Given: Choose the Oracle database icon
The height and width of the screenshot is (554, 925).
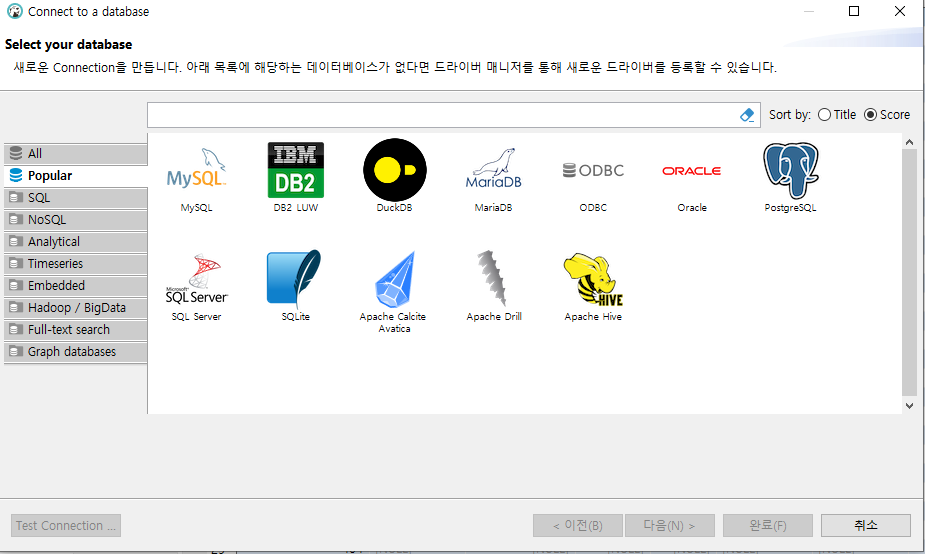Looking at the screenshot, I should [x=691, y=171].
